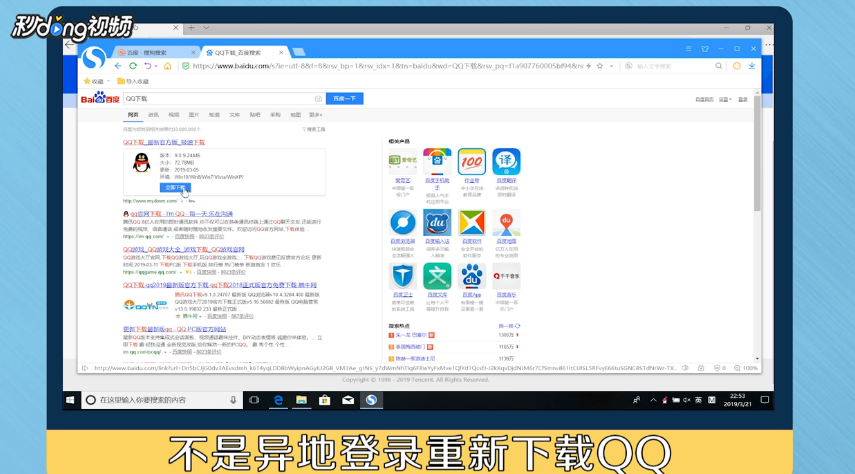Open the 百度手机助手 product icon
The image size is (855, 474).
point(437,161)
